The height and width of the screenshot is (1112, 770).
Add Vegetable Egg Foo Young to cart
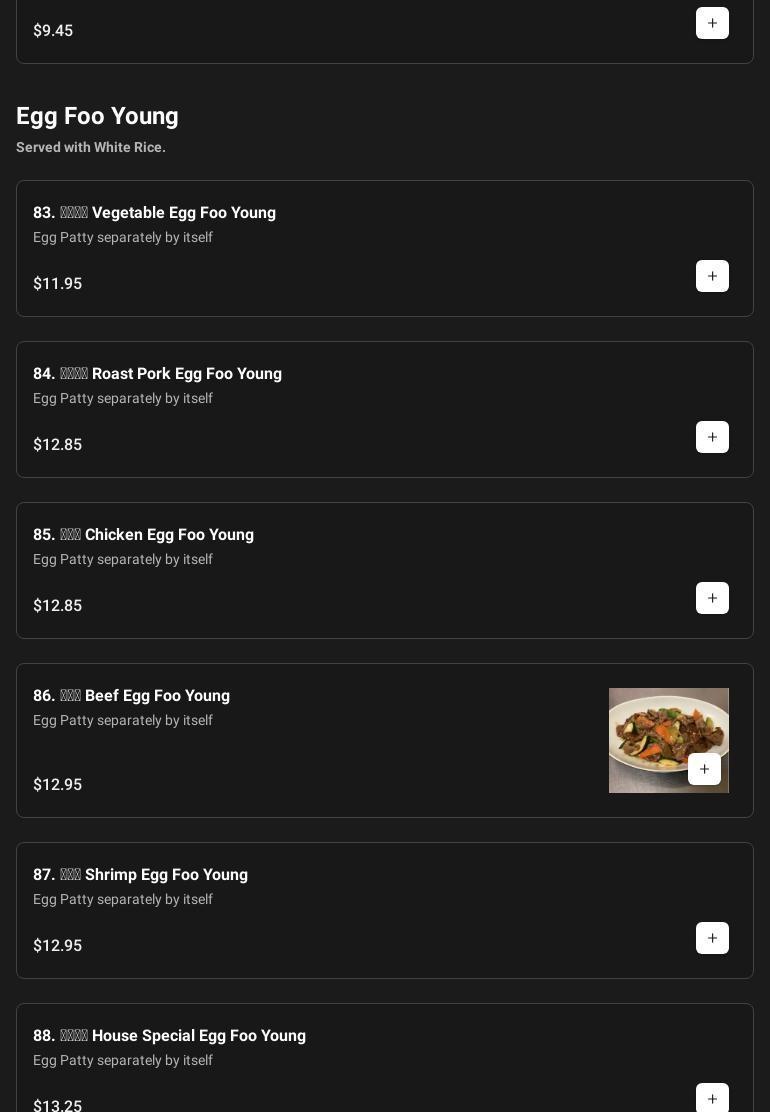pos(712,276)
